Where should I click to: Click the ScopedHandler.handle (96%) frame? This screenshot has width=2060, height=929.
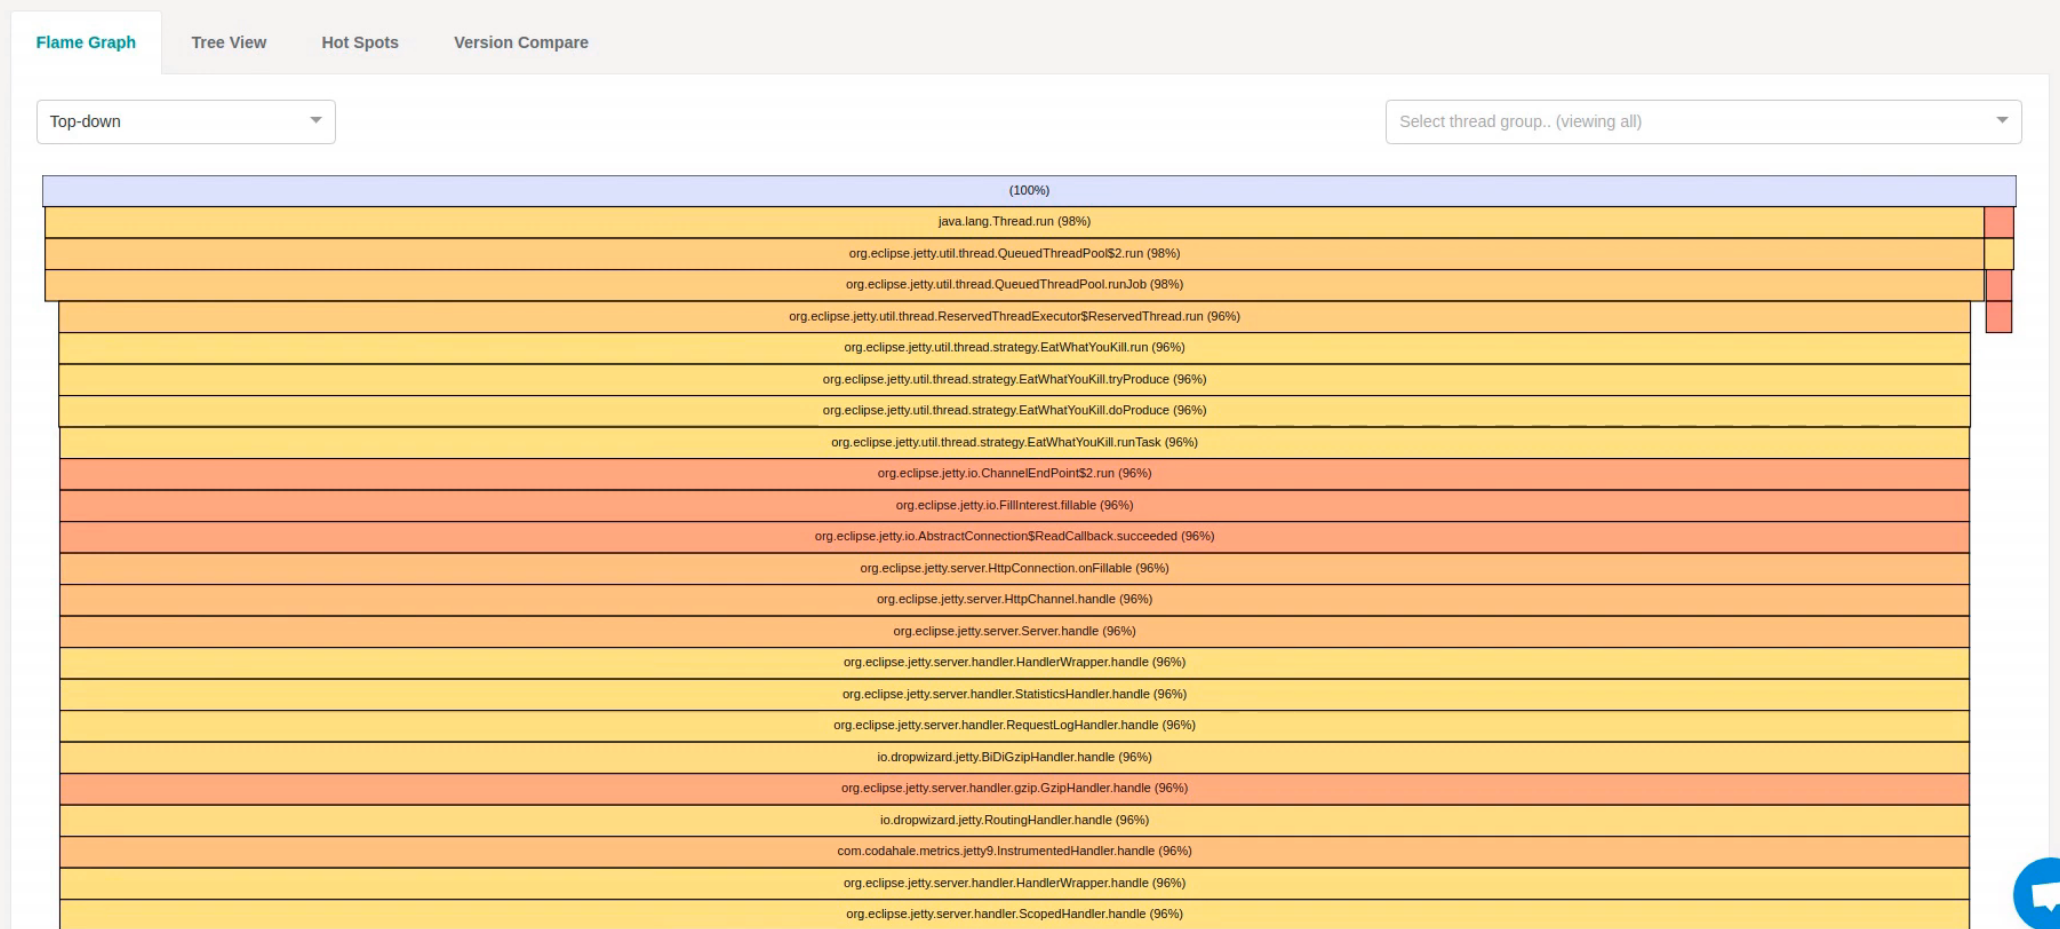point(1014,914)
